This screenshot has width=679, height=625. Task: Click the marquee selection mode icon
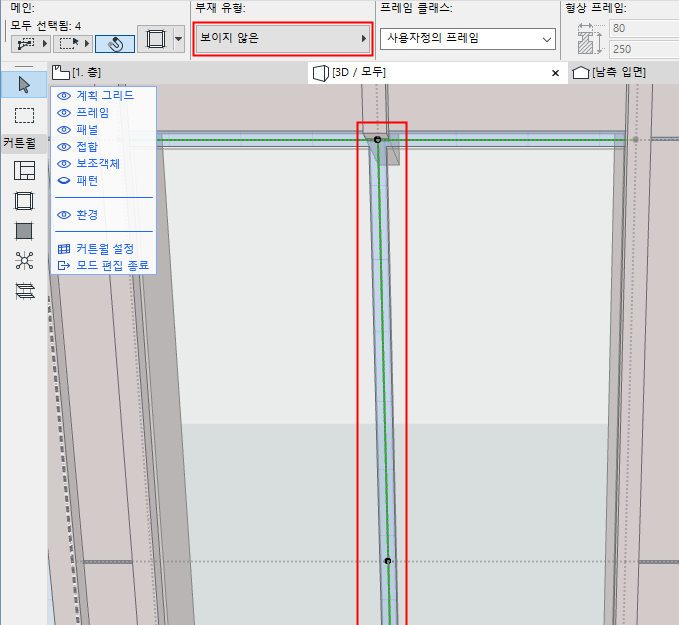coord(69,44)
